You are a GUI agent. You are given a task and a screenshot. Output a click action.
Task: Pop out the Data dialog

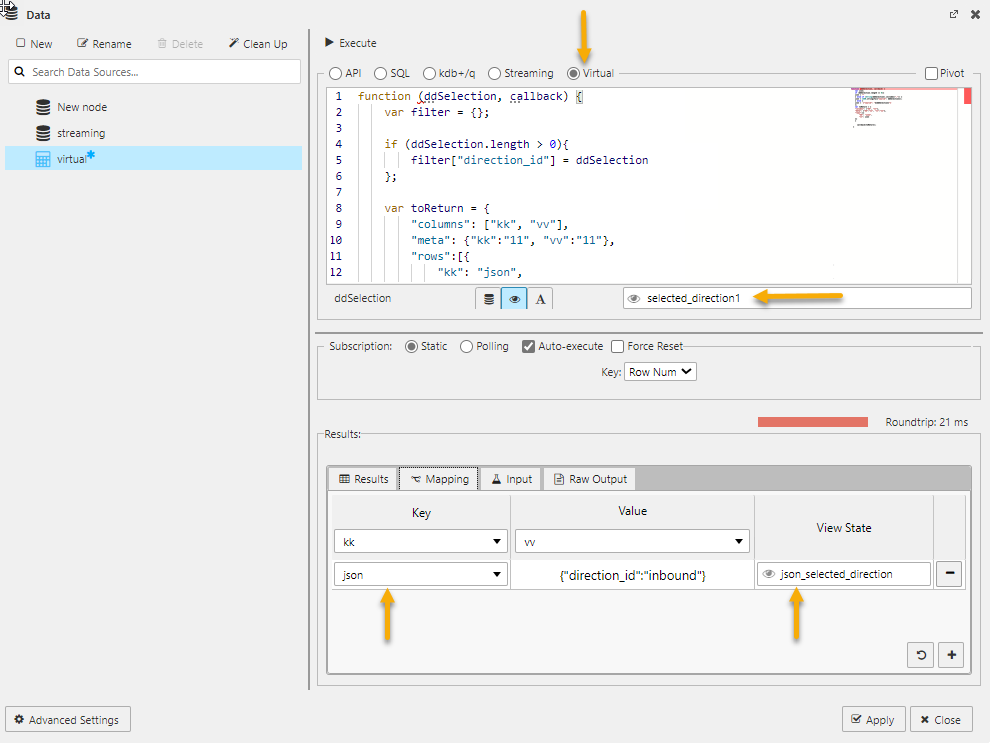pyautogui.click(x=953, y=14)
